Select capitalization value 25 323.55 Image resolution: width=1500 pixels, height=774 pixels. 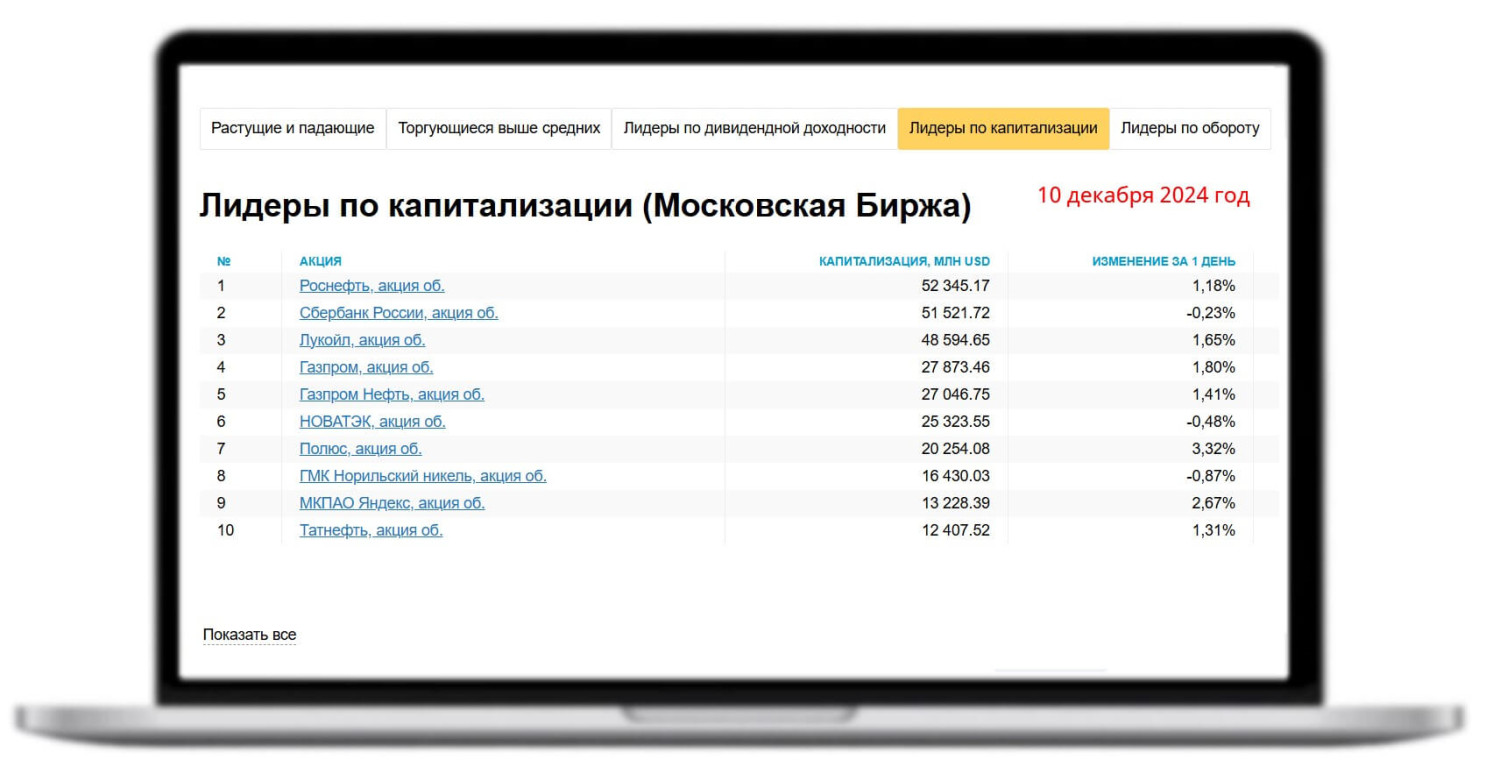click(956, 421)
